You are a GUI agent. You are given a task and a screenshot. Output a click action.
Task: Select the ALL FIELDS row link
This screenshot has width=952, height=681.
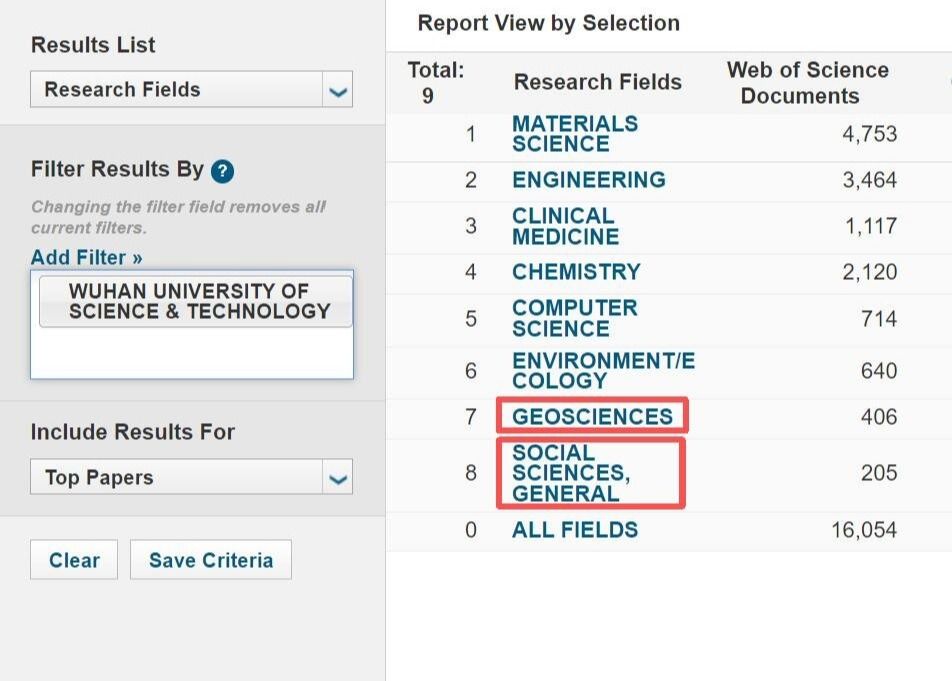coord(574,530)
